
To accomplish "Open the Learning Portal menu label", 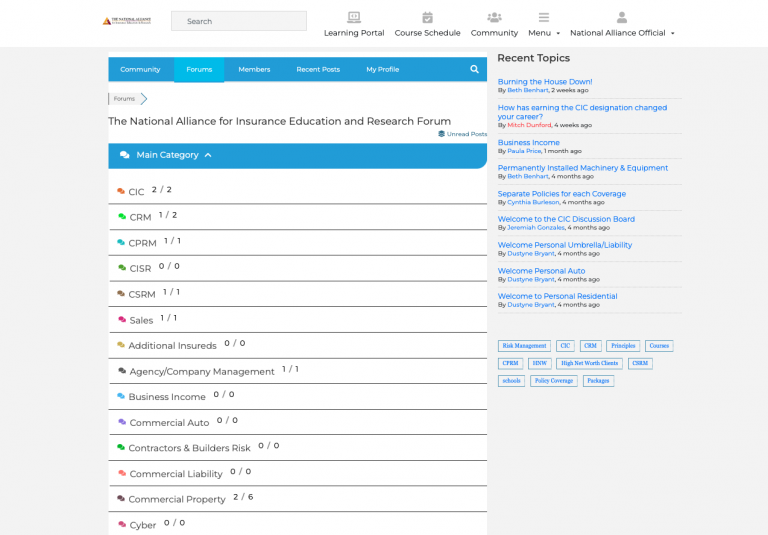I will pos(354,33).
